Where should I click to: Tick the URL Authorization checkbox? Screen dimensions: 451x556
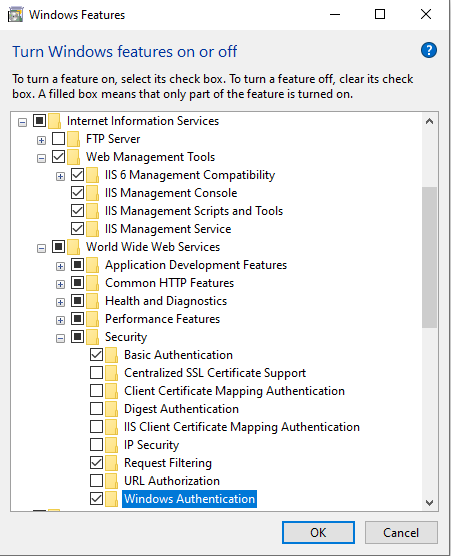tap(96, 480)
